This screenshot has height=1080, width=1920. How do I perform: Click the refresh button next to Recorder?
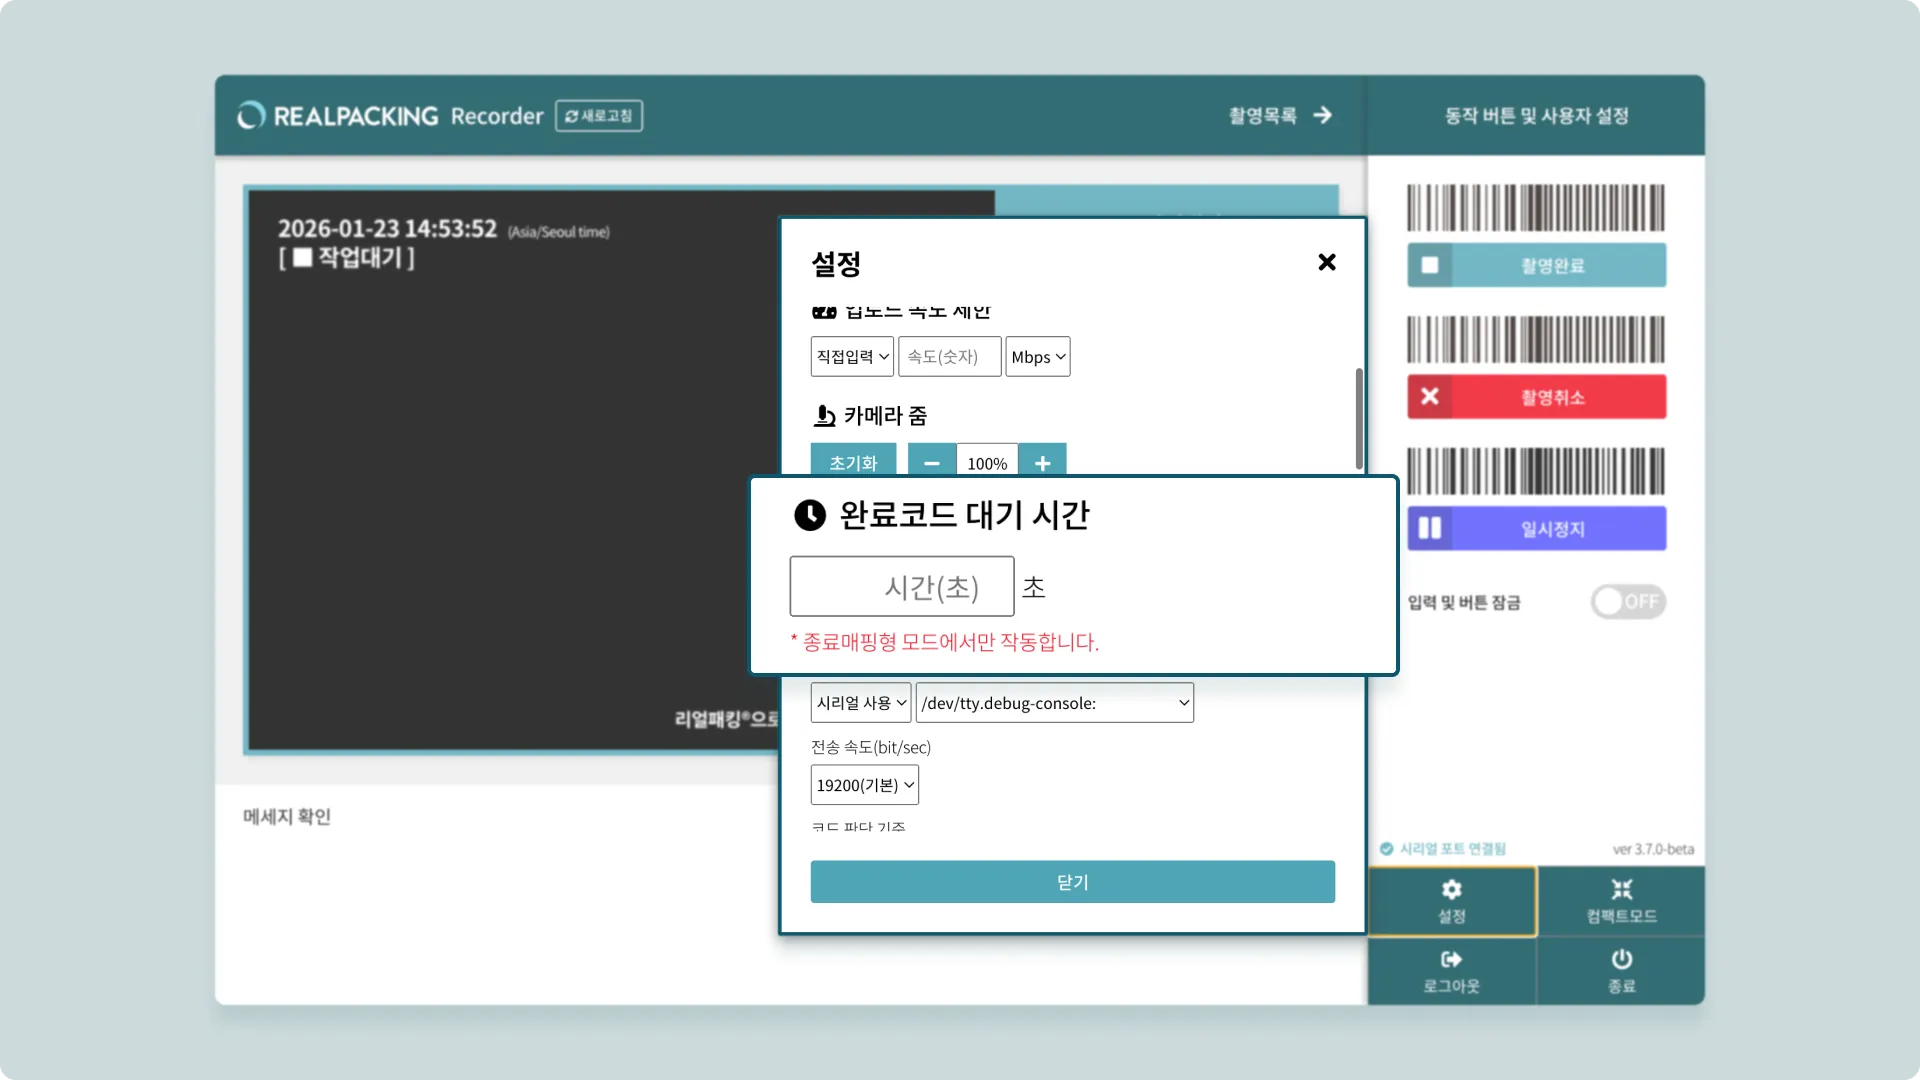[599, 116]
